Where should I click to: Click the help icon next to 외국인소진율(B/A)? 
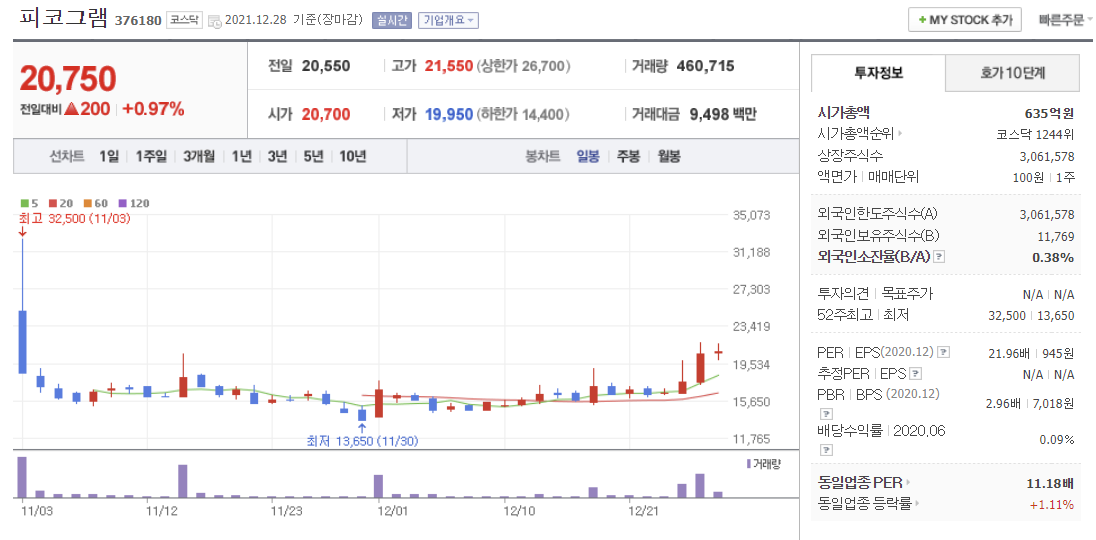[x=939, y=257]
